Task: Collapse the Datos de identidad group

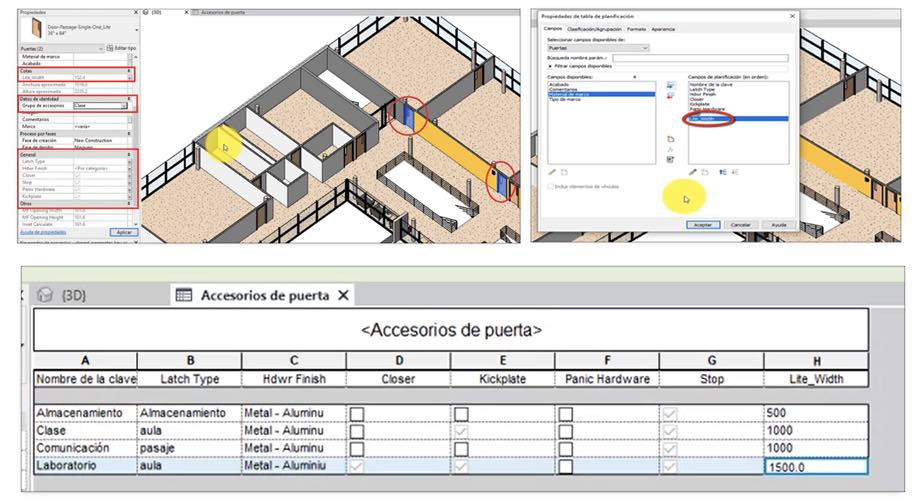Action: coord(130,99)
